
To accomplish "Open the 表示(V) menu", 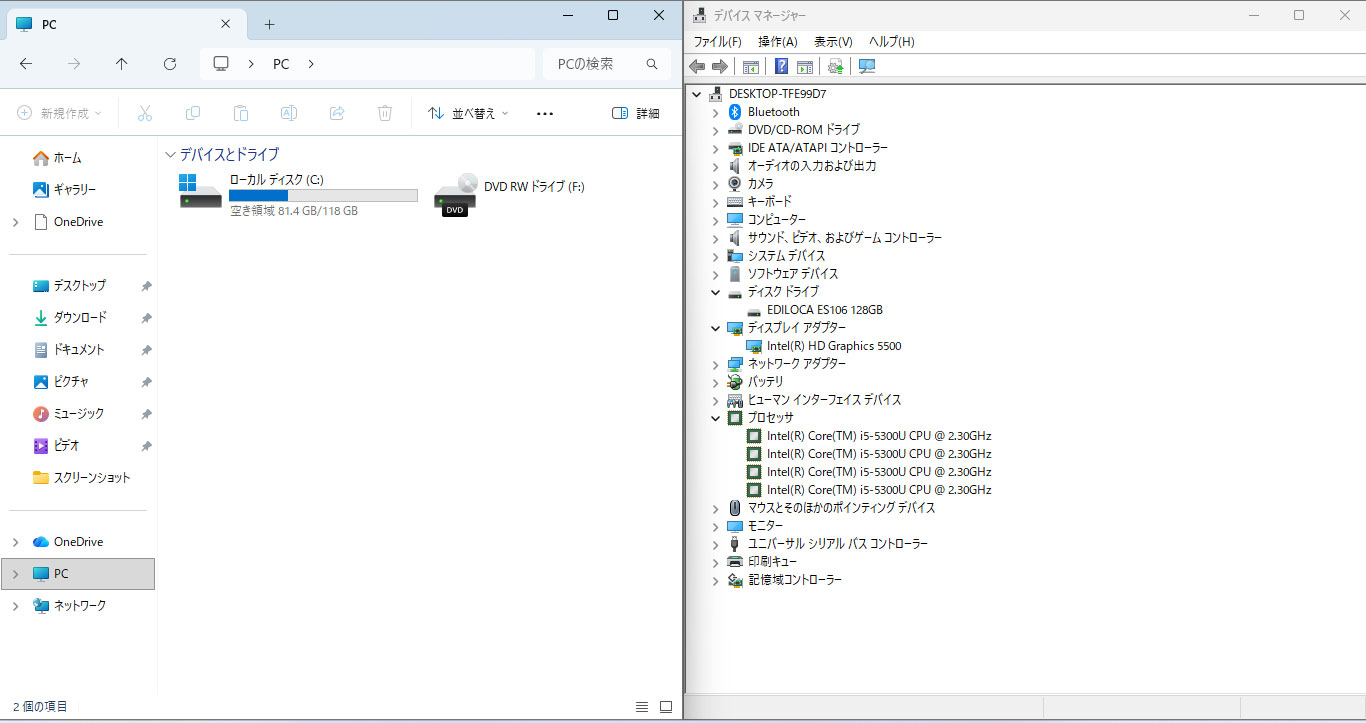I will coord(832,42).
